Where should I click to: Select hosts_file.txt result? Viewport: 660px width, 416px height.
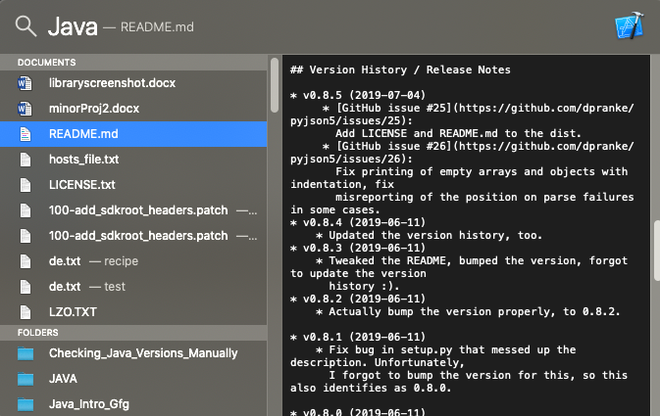133,160
